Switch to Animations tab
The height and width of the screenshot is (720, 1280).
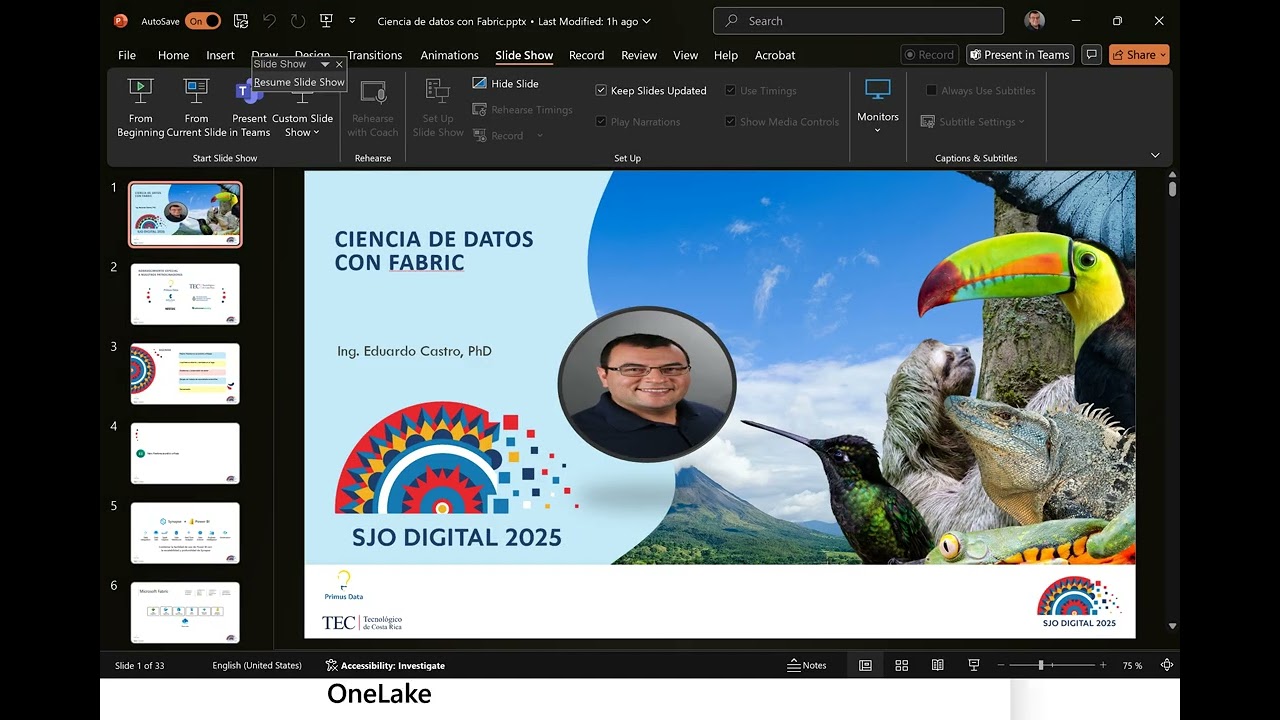tap(449, 55)
